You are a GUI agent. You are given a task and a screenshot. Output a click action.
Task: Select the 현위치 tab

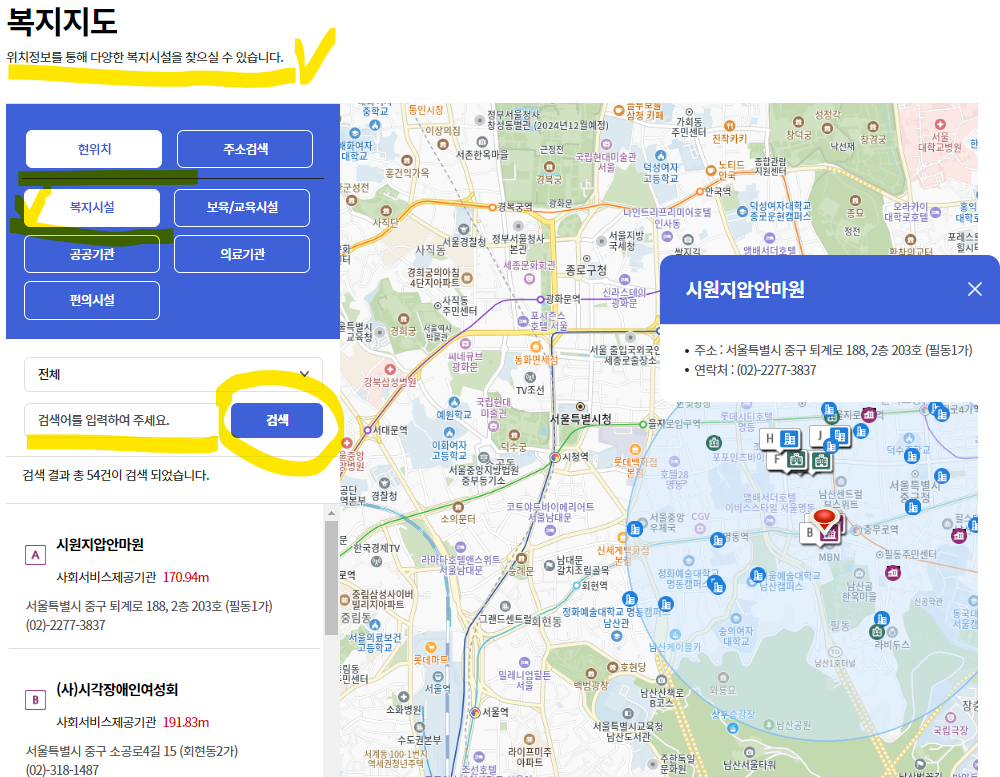click(91, 148)
